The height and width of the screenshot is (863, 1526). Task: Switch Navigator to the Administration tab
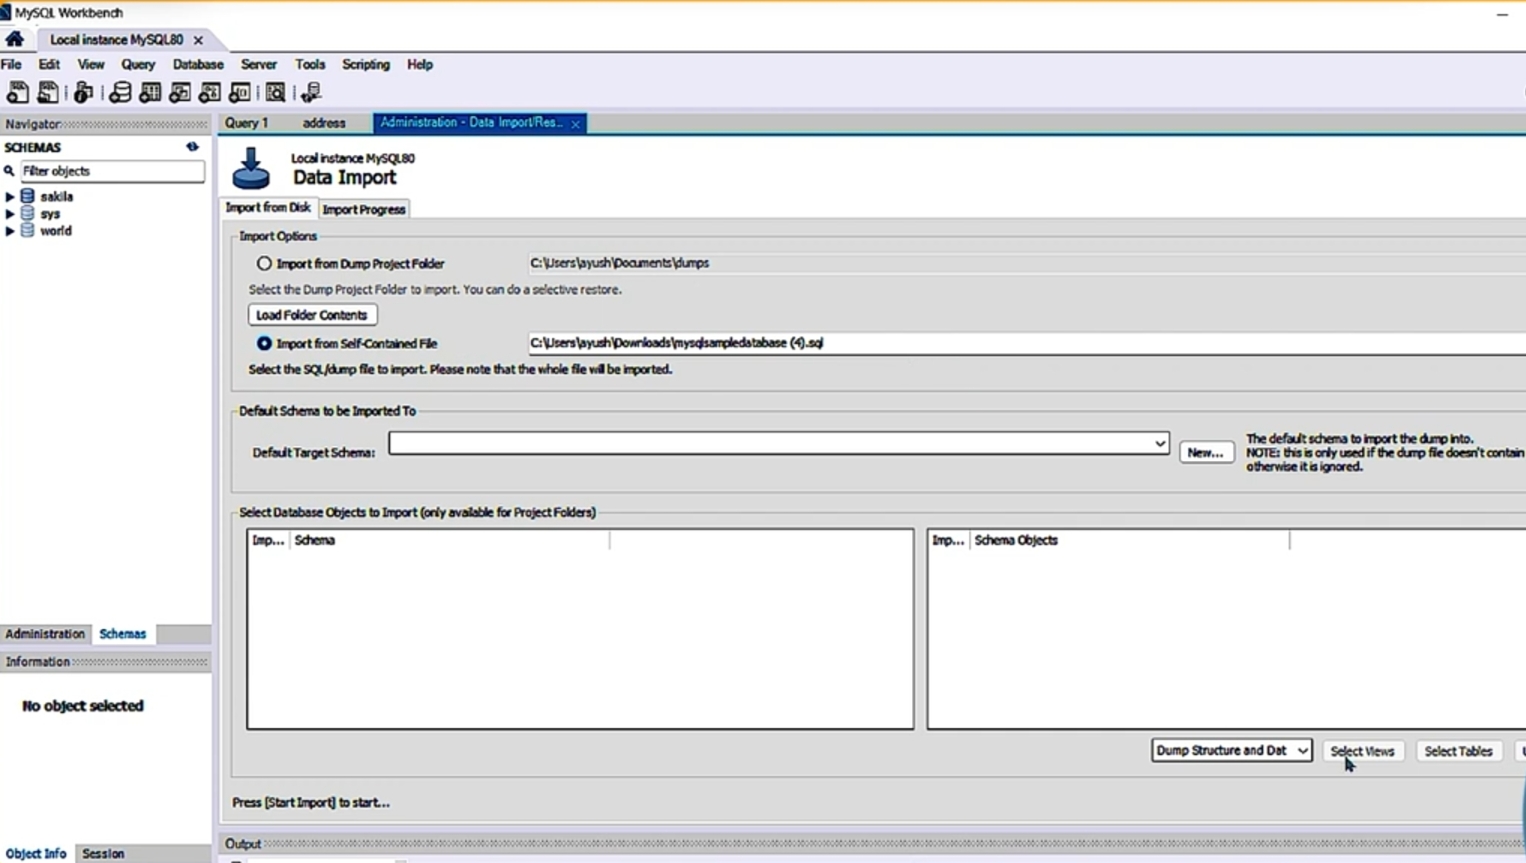pos(45,634)
